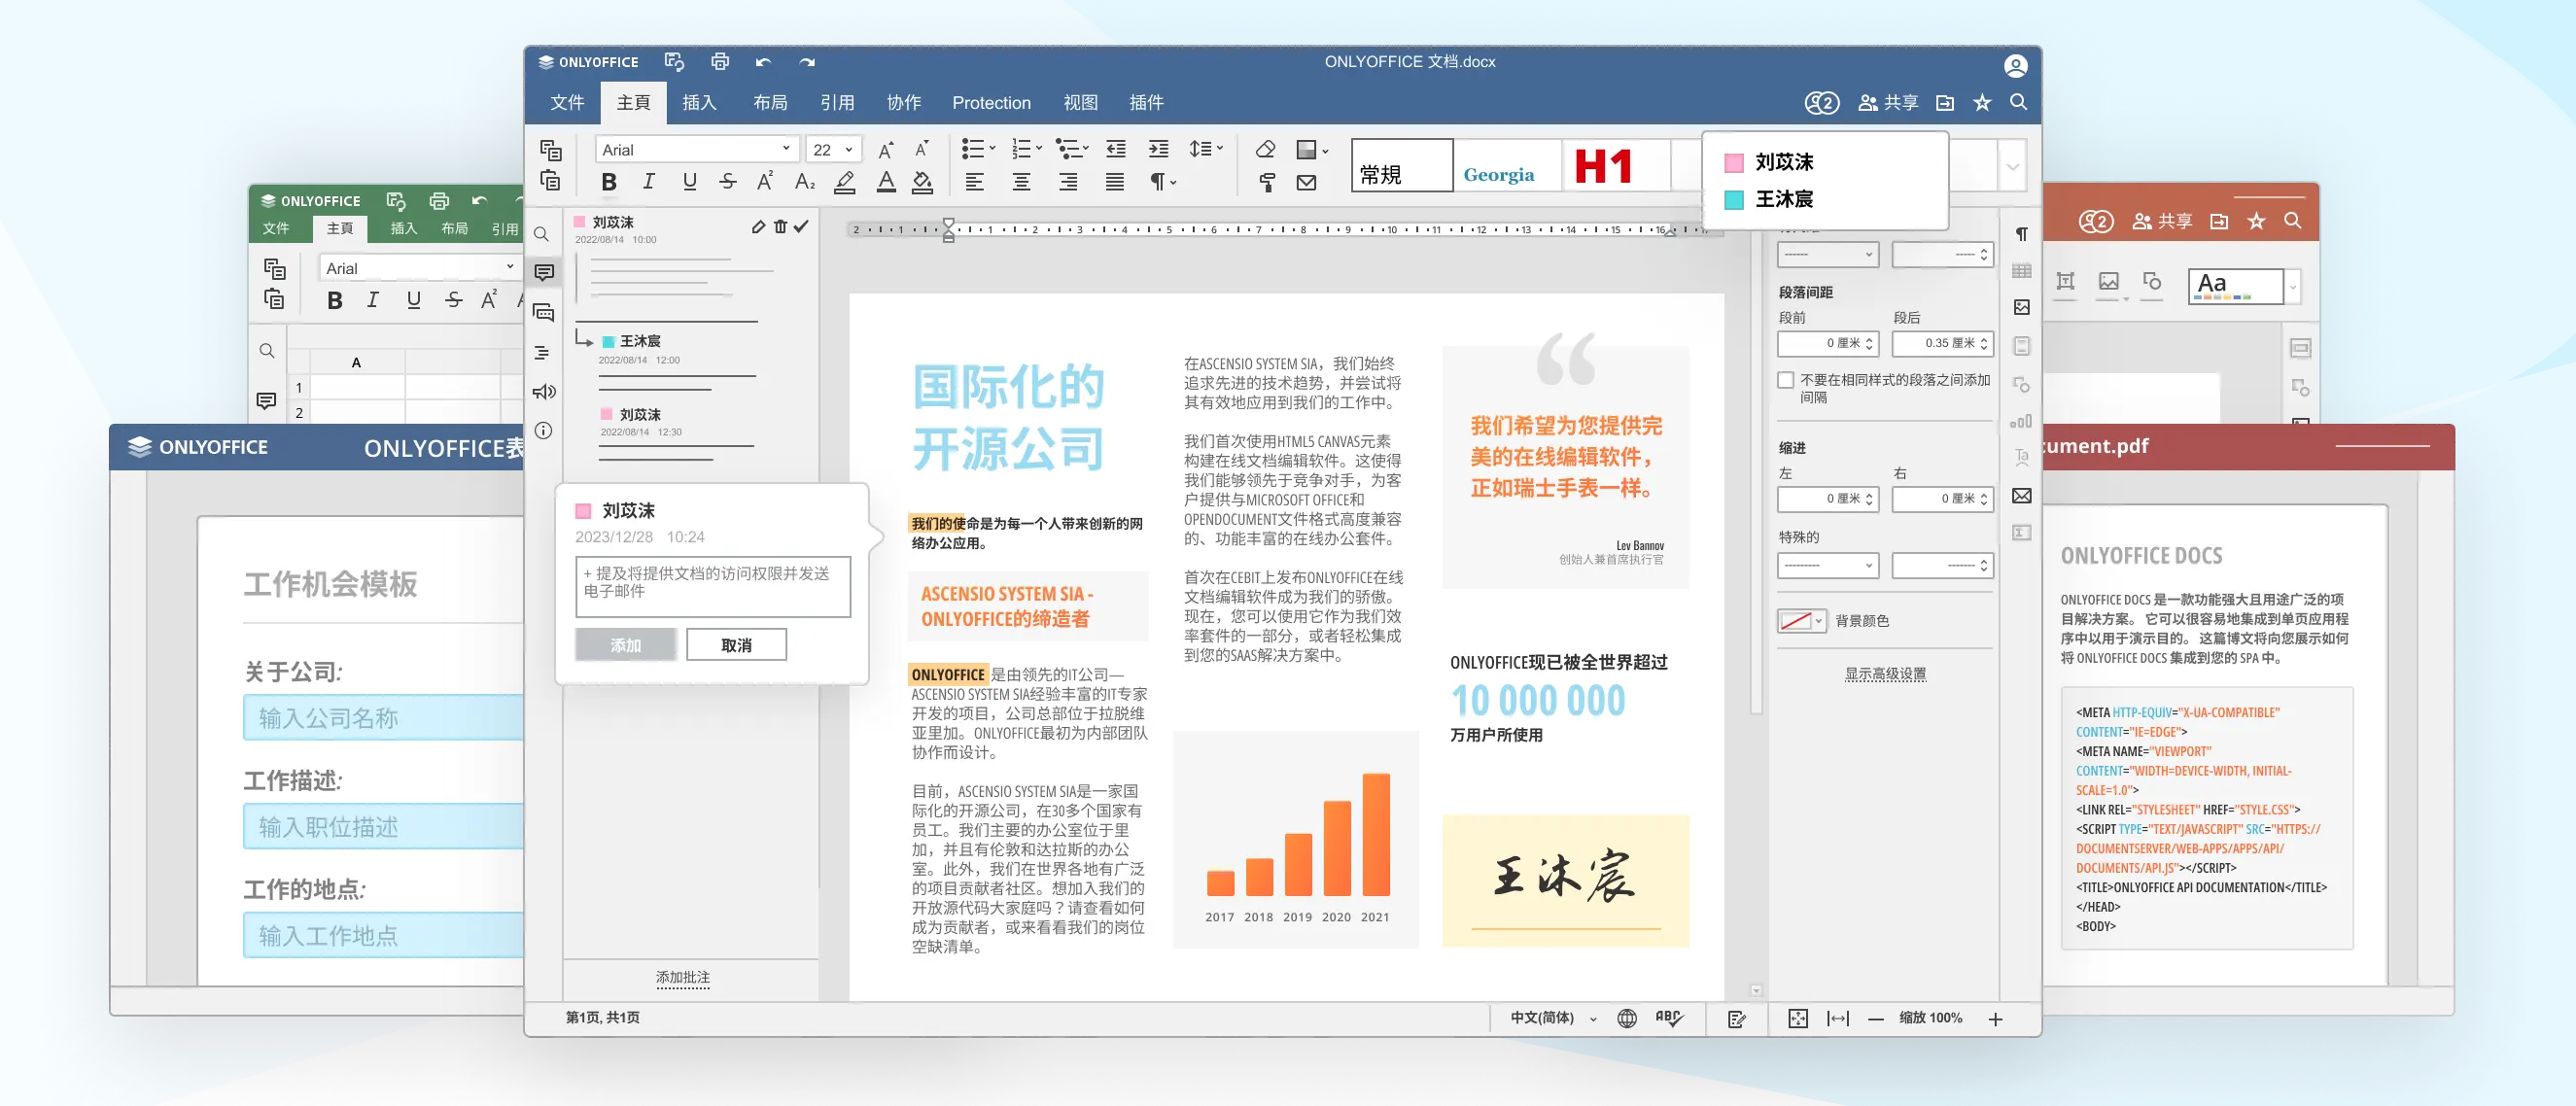Click the feedback megaphone icon in left sidebar

coord(543,391)
